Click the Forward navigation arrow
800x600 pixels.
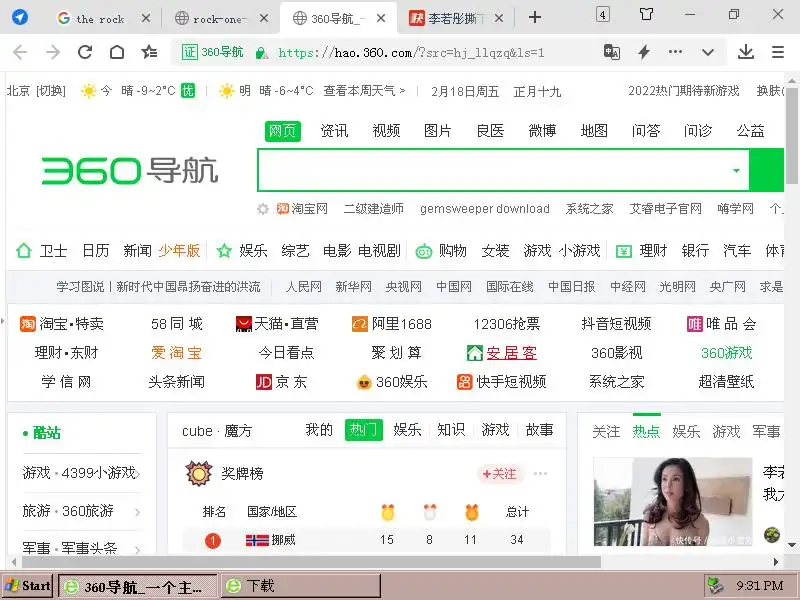click(x=53, y=52)
